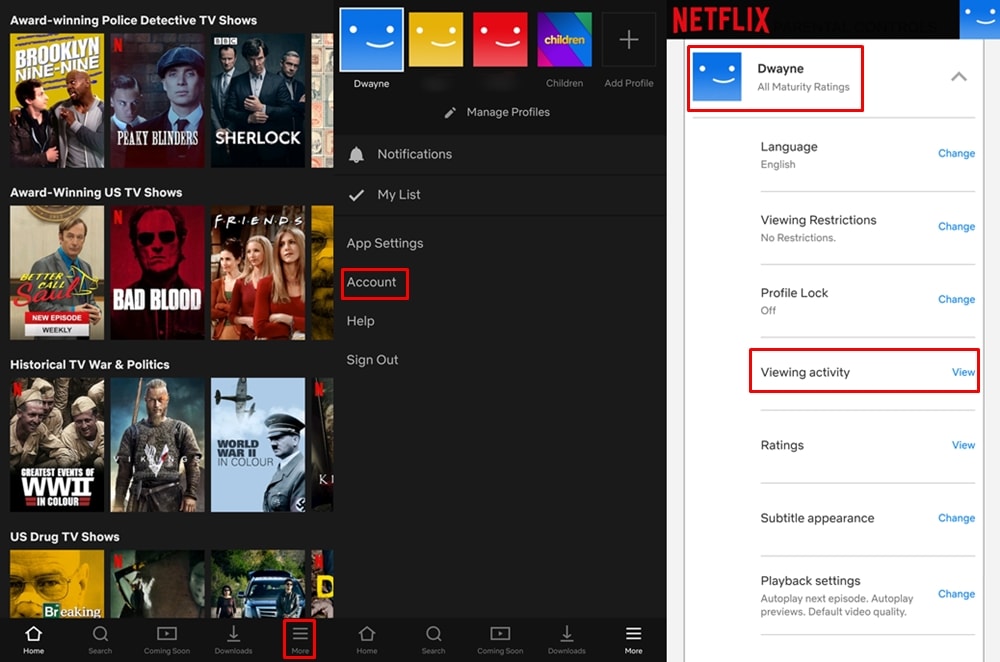Image resolution: width=1000 pixels, height=662 pixels.
Task: Open Brooklyn Nine-Nine poster
Action: coord(57,101)
